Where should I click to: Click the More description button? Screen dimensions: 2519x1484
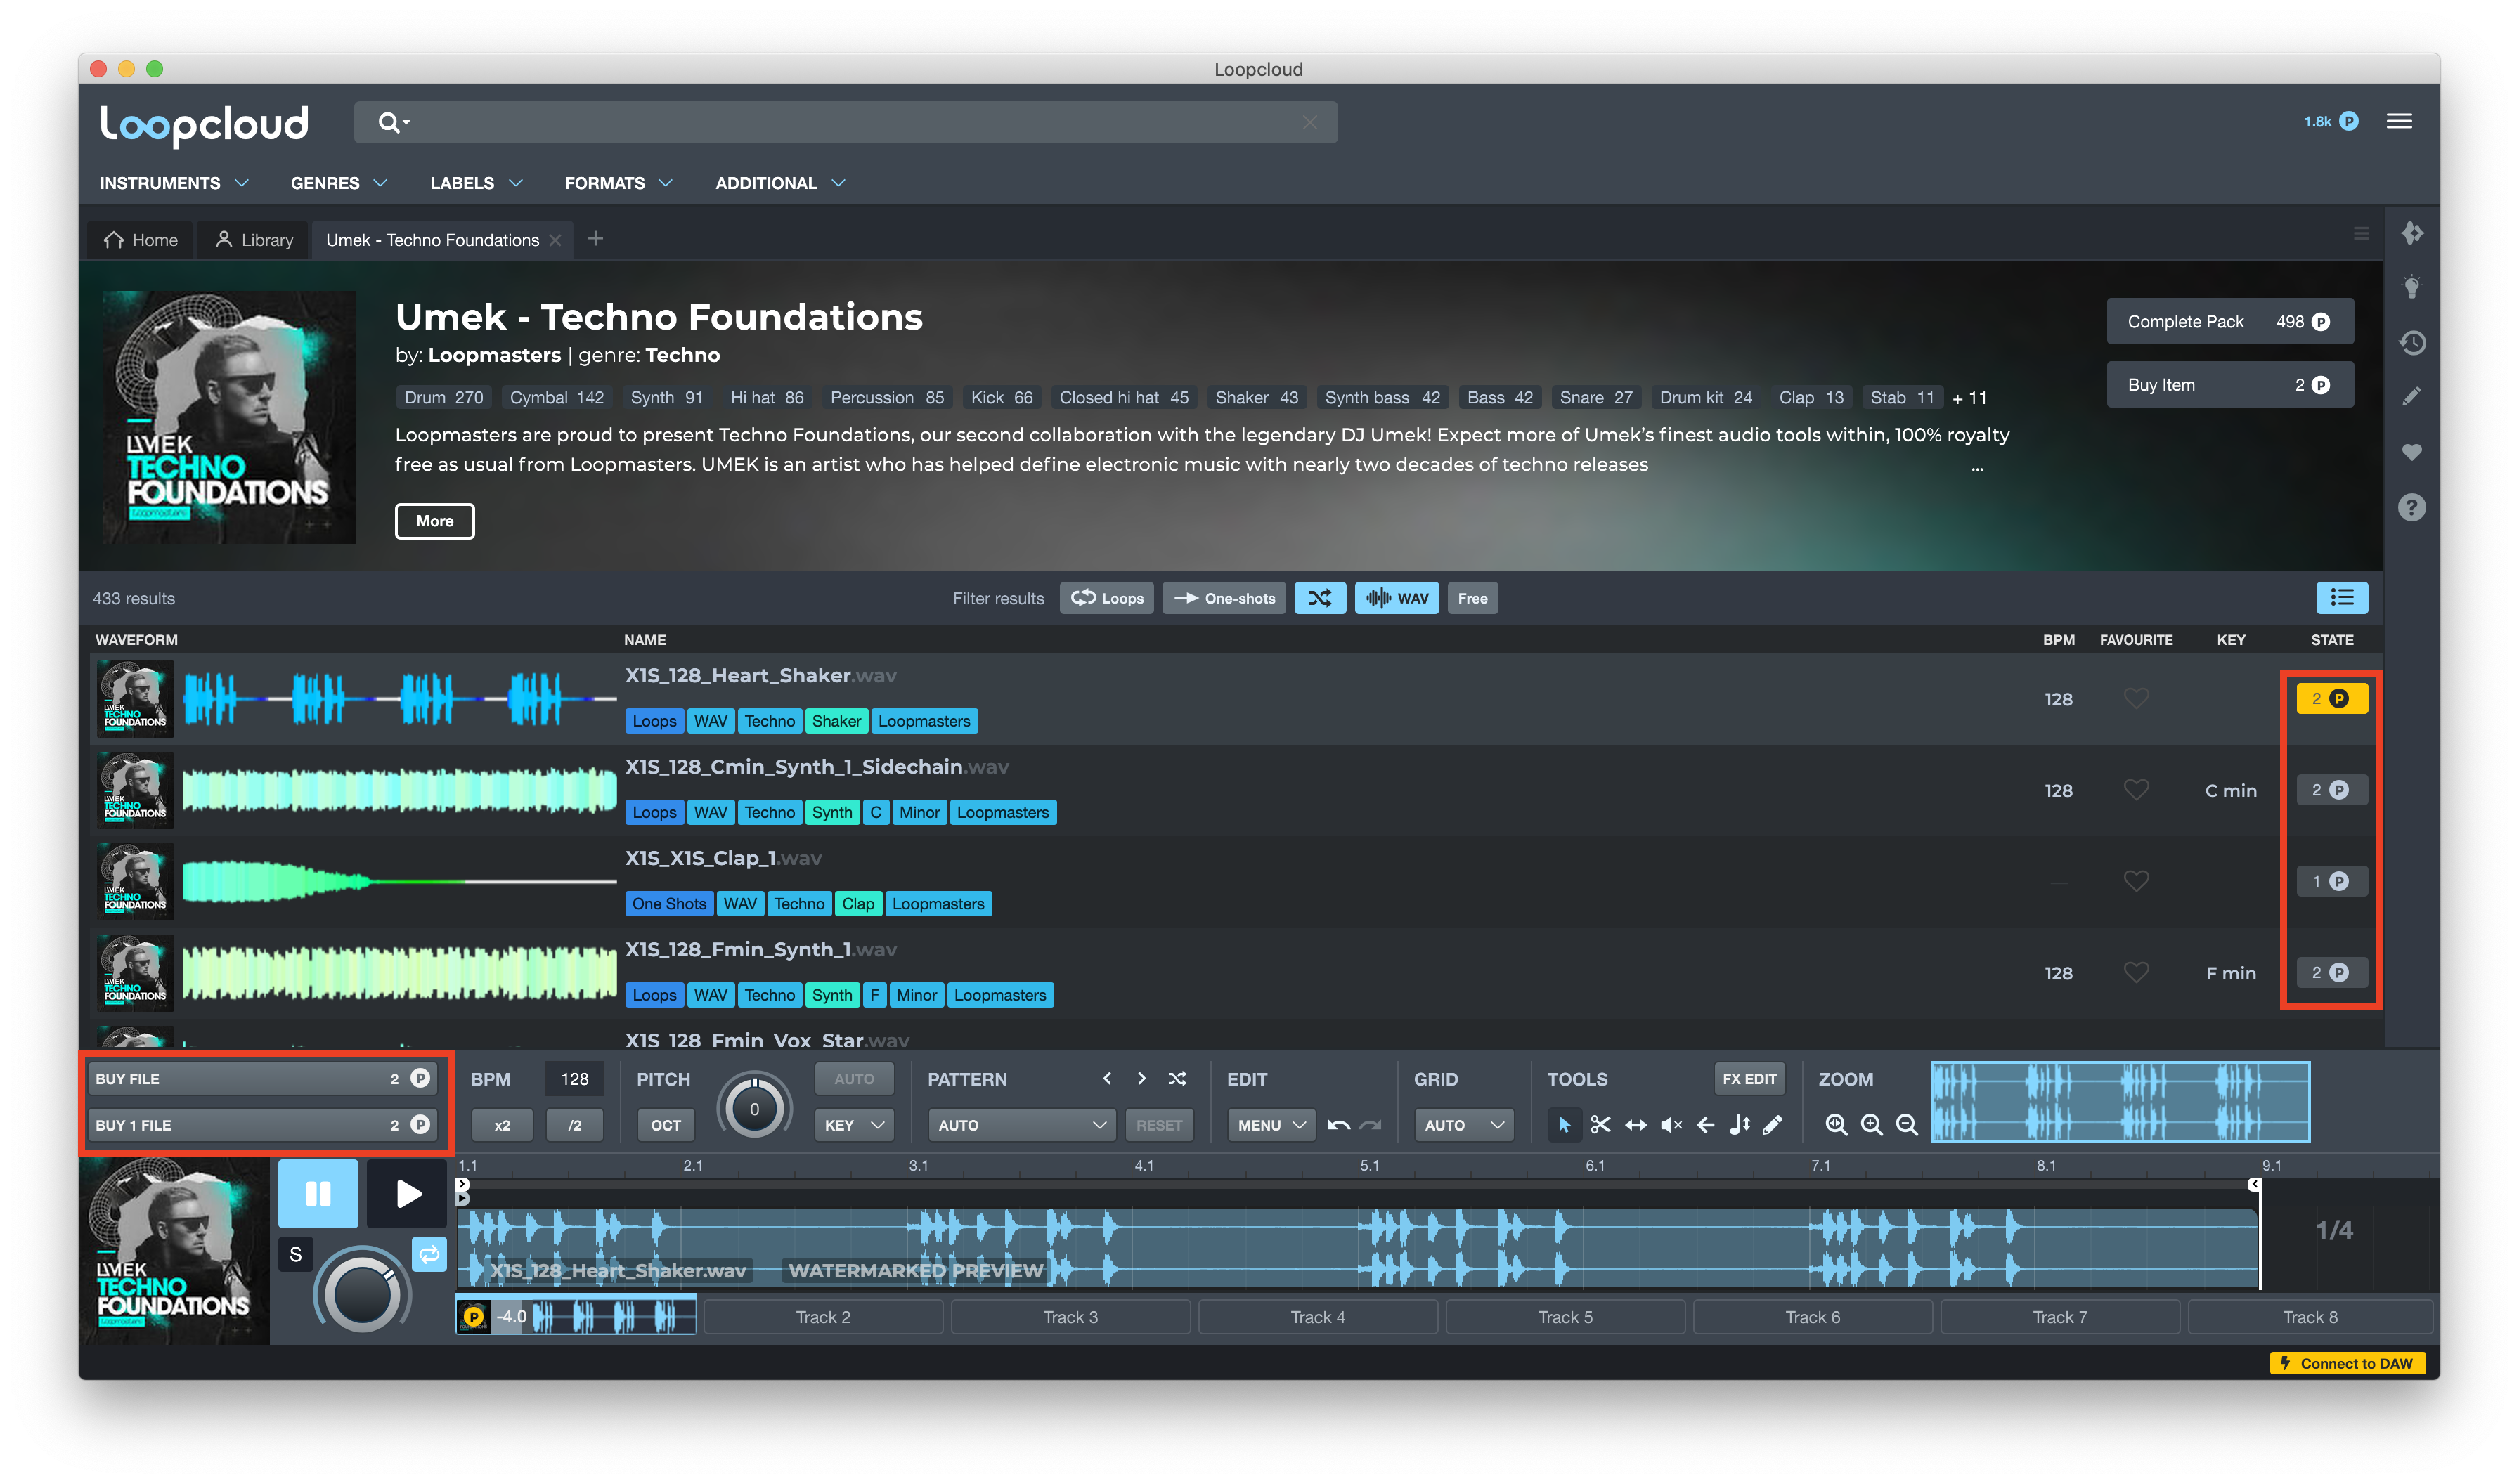(x=434, y=521)
